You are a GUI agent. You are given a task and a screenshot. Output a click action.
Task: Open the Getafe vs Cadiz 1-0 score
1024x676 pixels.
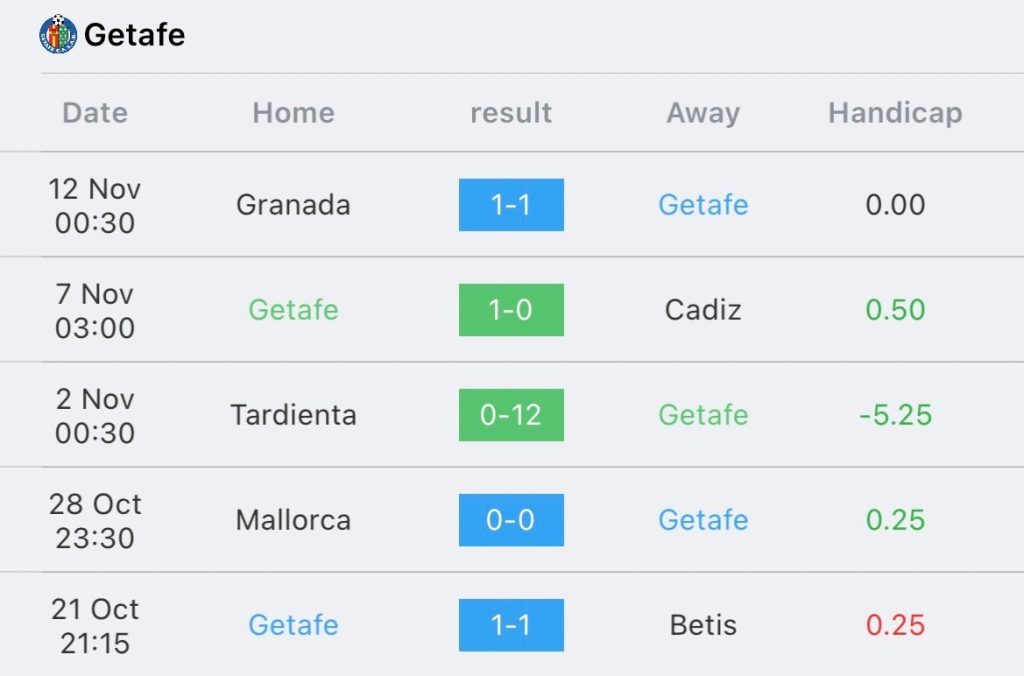tap(511, 310)
